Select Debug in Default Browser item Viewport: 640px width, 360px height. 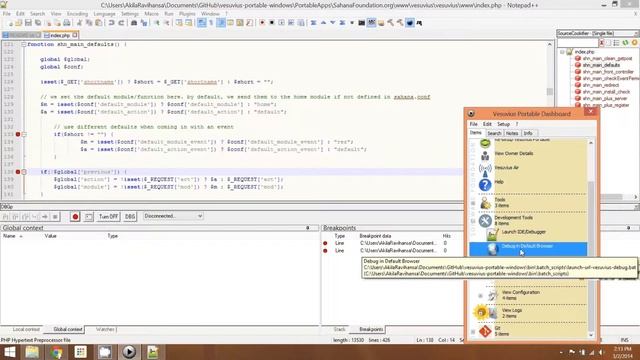[528, 249]
